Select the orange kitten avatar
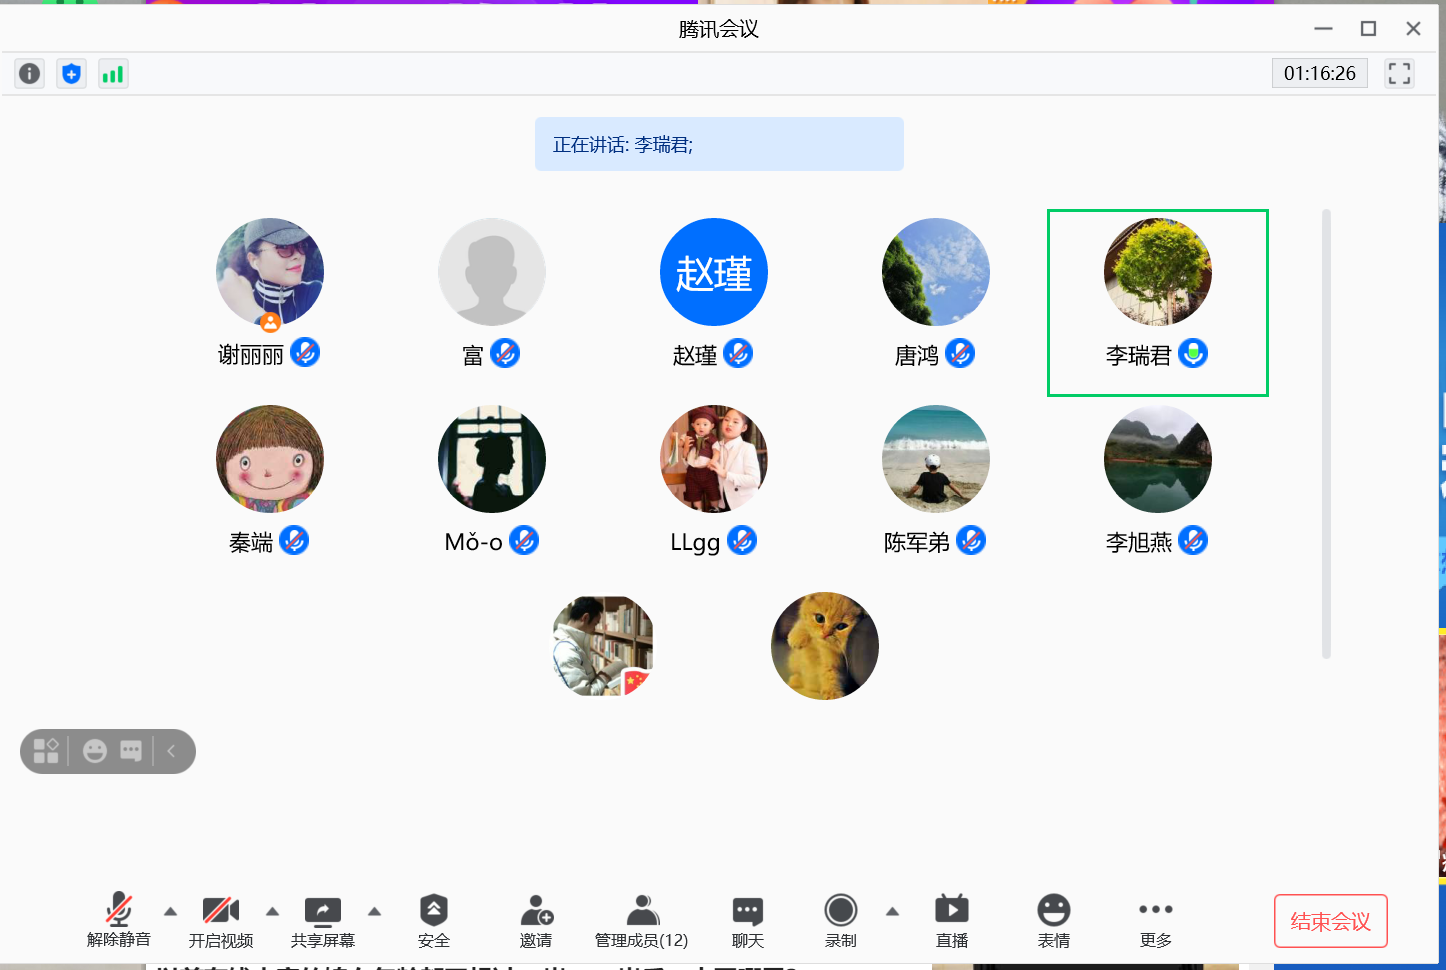 [x=825, y=646]
